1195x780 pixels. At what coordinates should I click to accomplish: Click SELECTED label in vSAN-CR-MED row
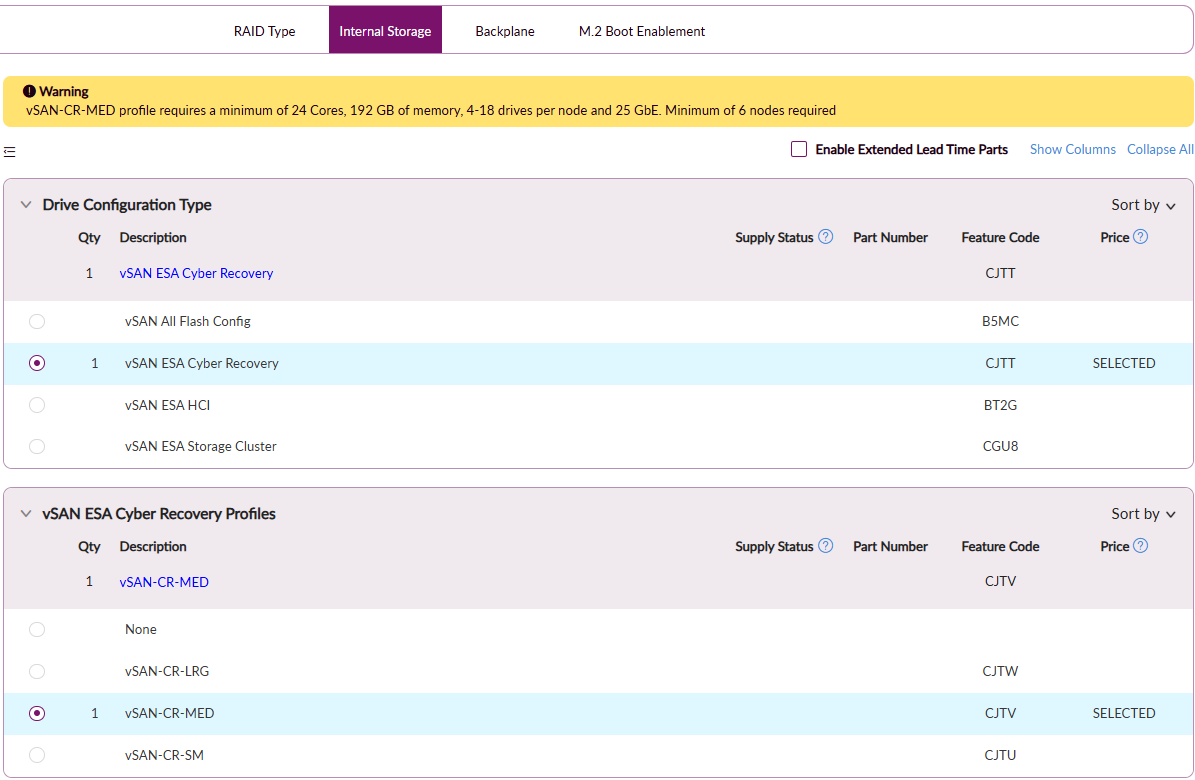point(1123,713)
